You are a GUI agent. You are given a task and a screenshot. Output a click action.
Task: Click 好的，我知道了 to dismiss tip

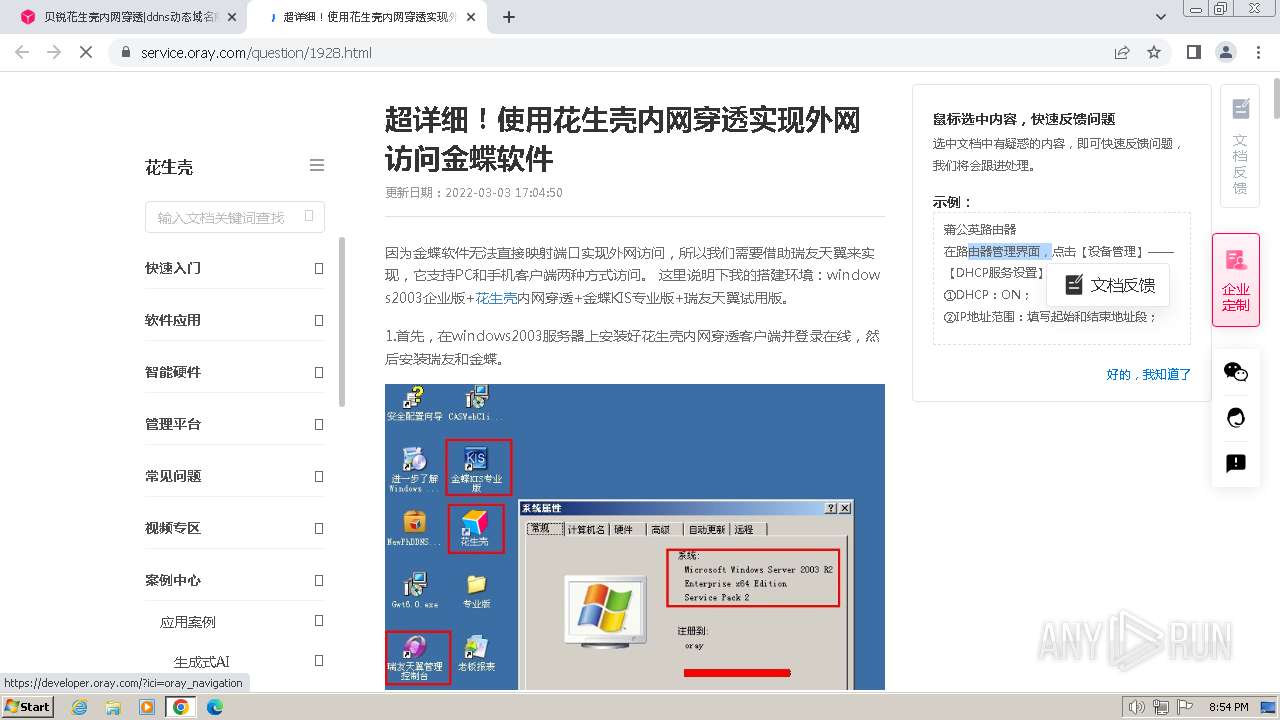[x=1148, y=374]
